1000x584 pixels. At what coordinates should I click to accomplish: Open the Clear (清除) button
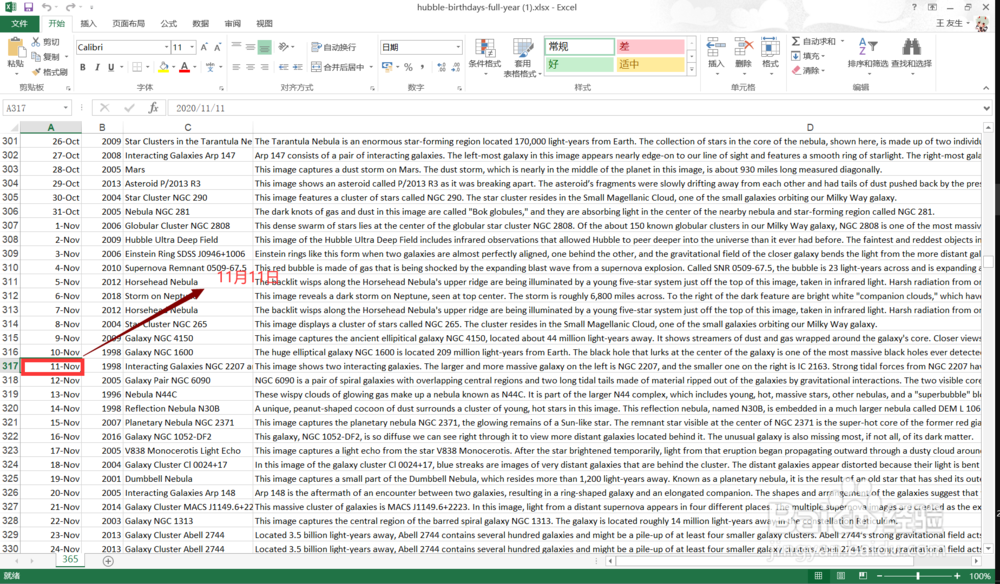[809, 70]
